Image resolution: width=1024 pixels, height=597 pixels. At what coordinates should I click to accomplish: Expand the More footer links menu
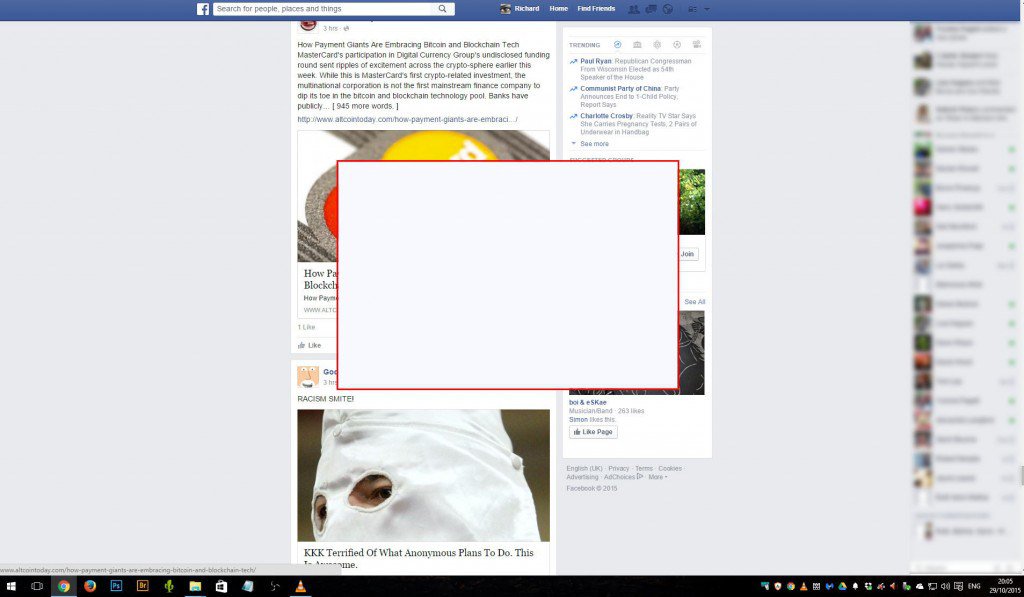point(657,477)
